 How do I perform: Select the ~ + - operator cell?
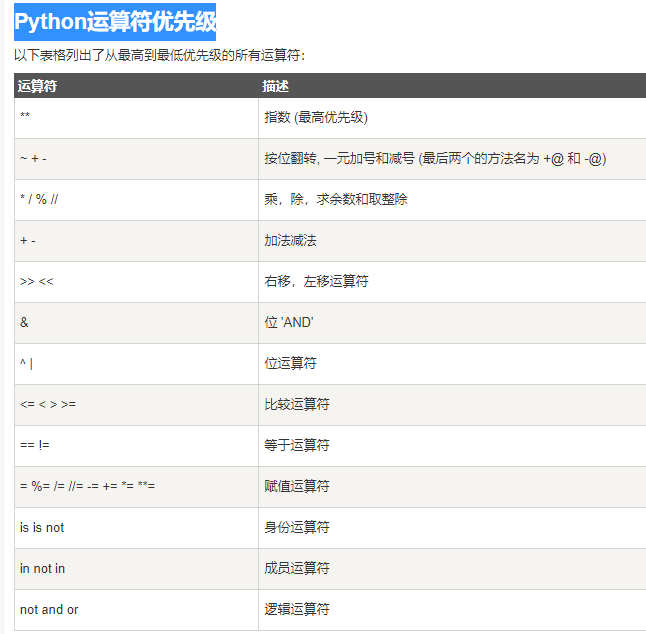click(x=136, y=159)
